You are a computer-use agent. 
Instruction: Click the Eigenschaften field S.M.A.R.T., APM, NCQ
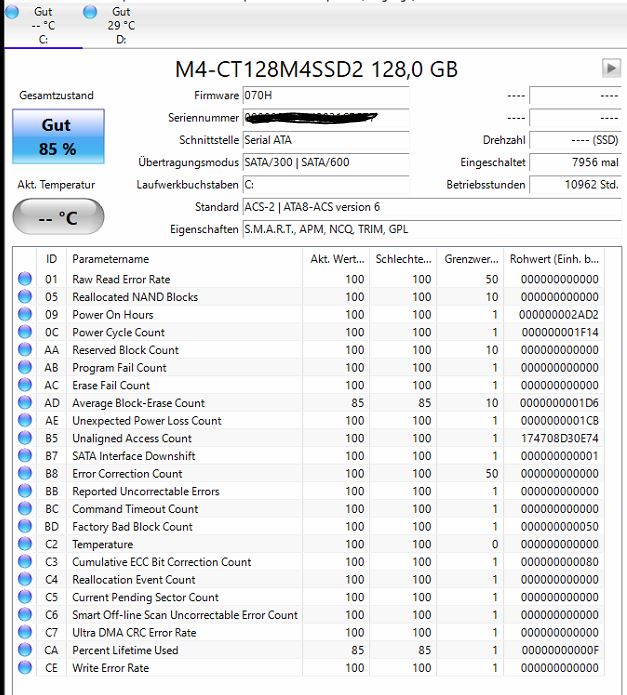click(x=432, y=229)
